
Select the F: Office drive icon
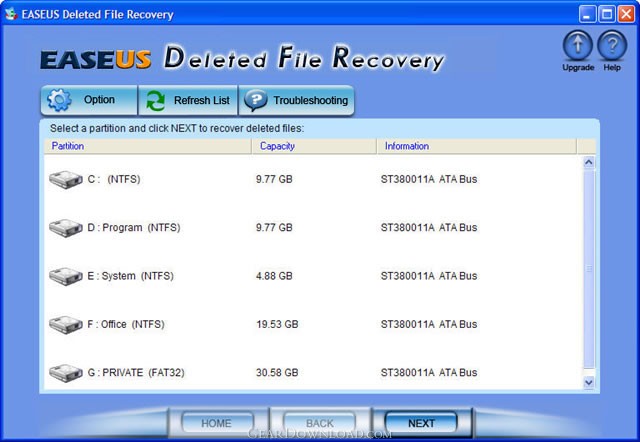(x=66, y=324)
